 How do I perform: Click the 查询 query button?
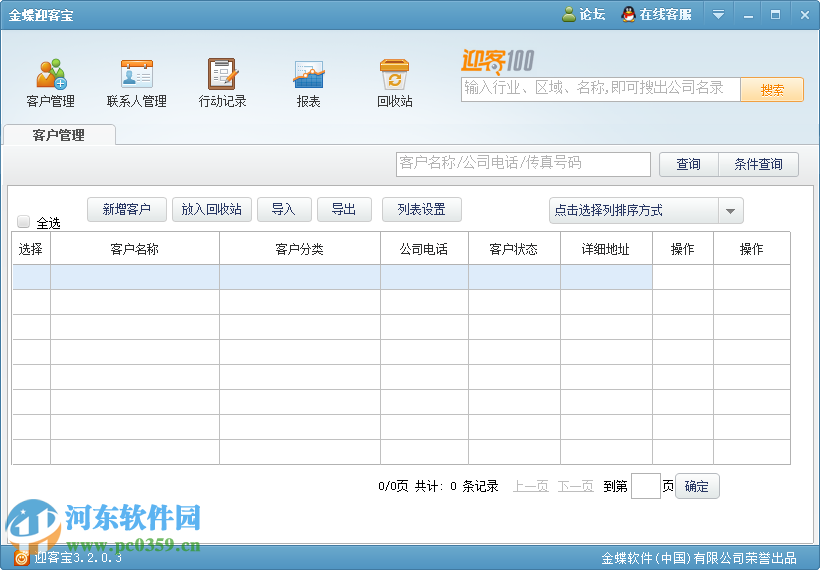pos(689,164)
